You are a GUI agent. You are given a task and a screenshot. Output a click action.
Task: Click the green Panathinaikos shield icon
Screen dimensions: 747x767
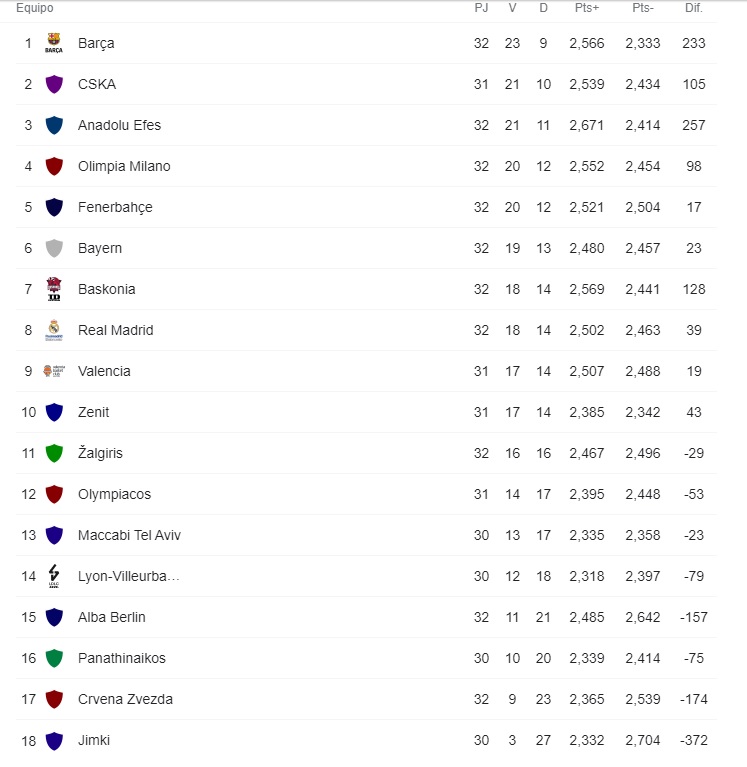tap(54, 658)
